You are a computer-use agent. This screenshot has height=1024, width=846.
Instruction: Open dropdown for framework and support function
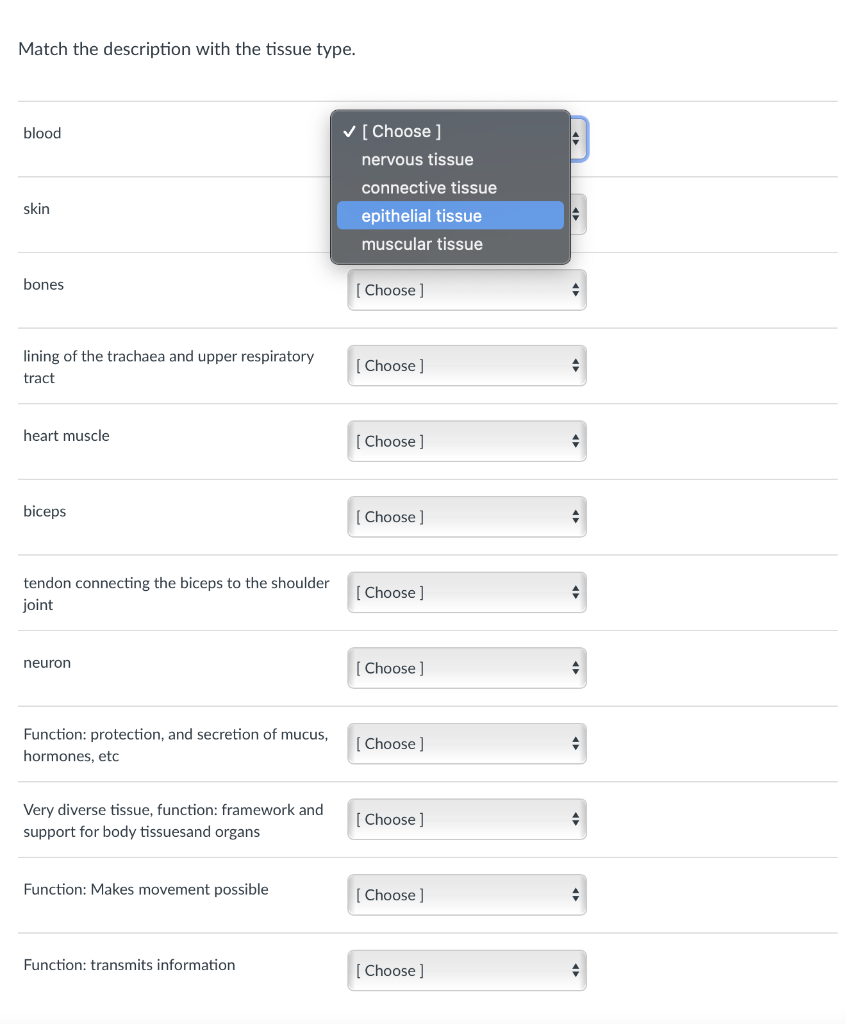[x=466, y=820]
